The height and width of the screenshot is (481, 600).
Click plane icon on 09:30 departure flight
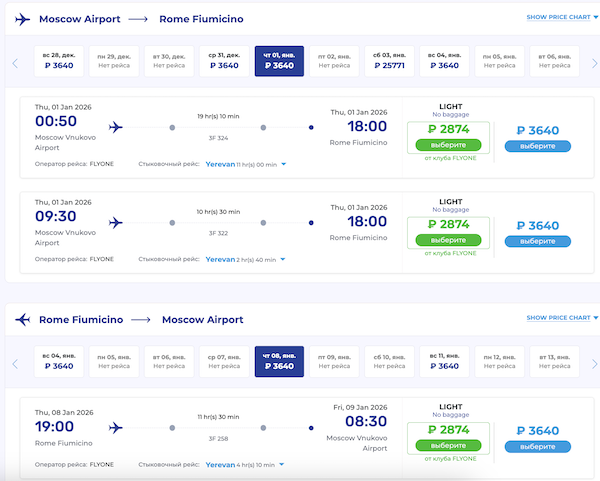click(x=115, y=222)
